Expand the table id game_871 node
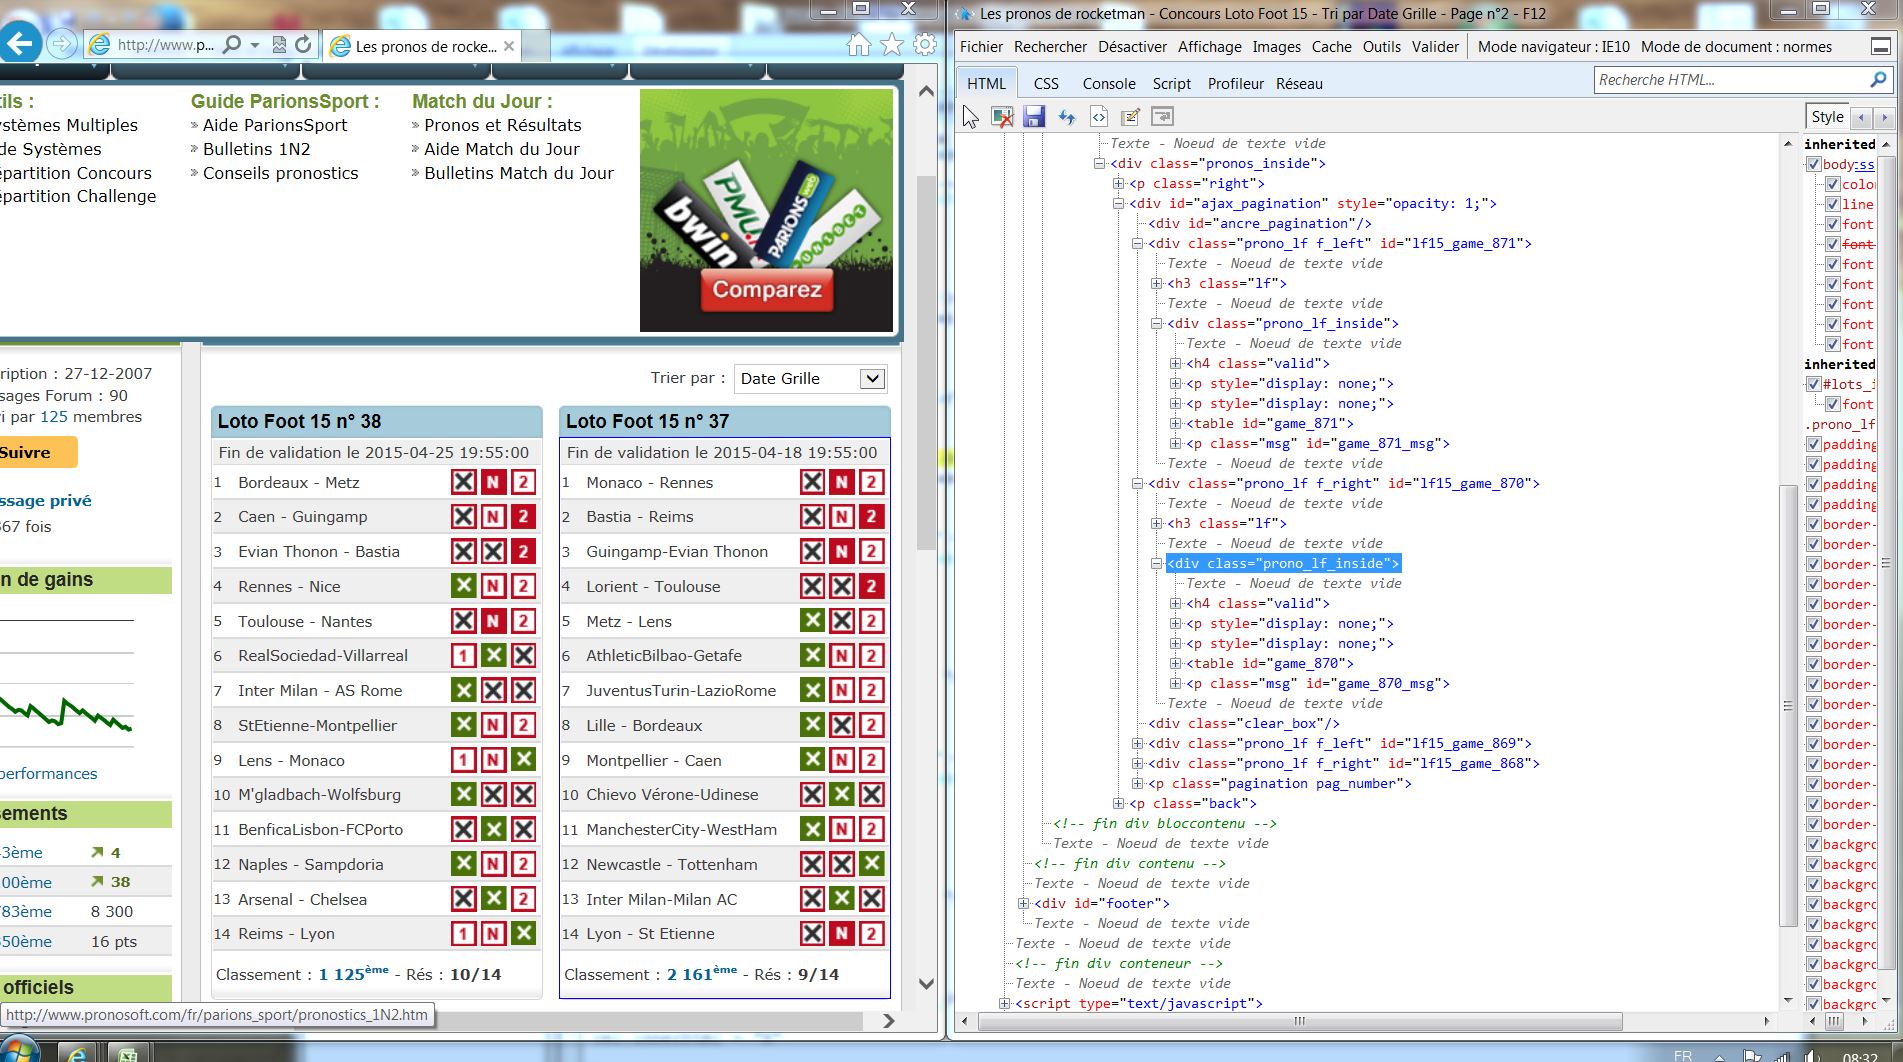 [x=1175, y=424]
